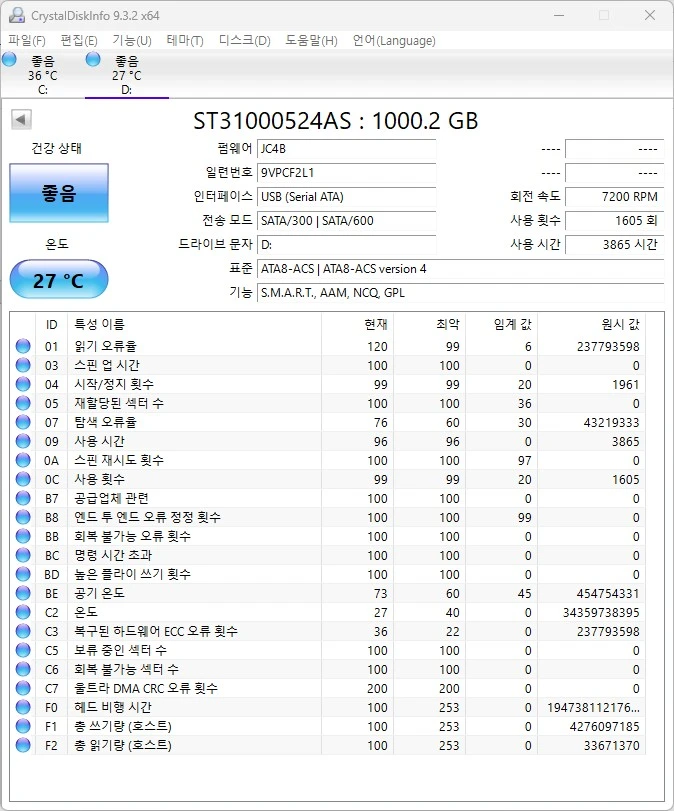Click the blue status orb for disk D:
The image size is (674, 811).
93,59
